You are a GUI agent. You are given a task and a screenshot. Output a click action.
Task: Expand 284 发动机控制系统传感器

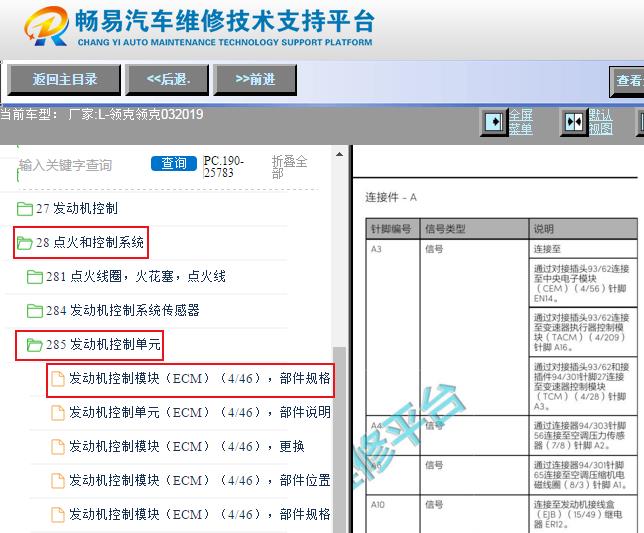point(123,311)
